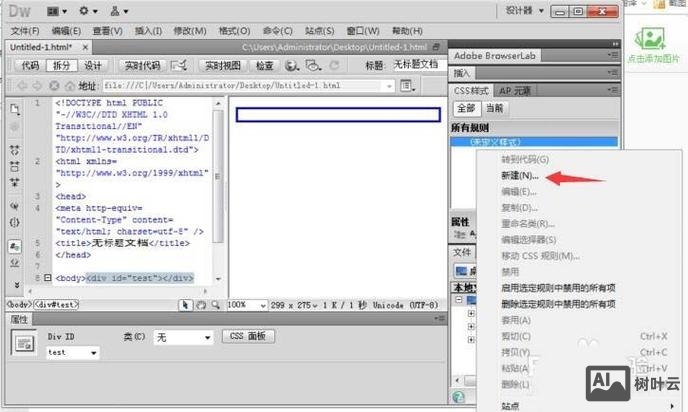Toggle 实时视图 live view
The image size is (688, 412).
tap(222, 66)
